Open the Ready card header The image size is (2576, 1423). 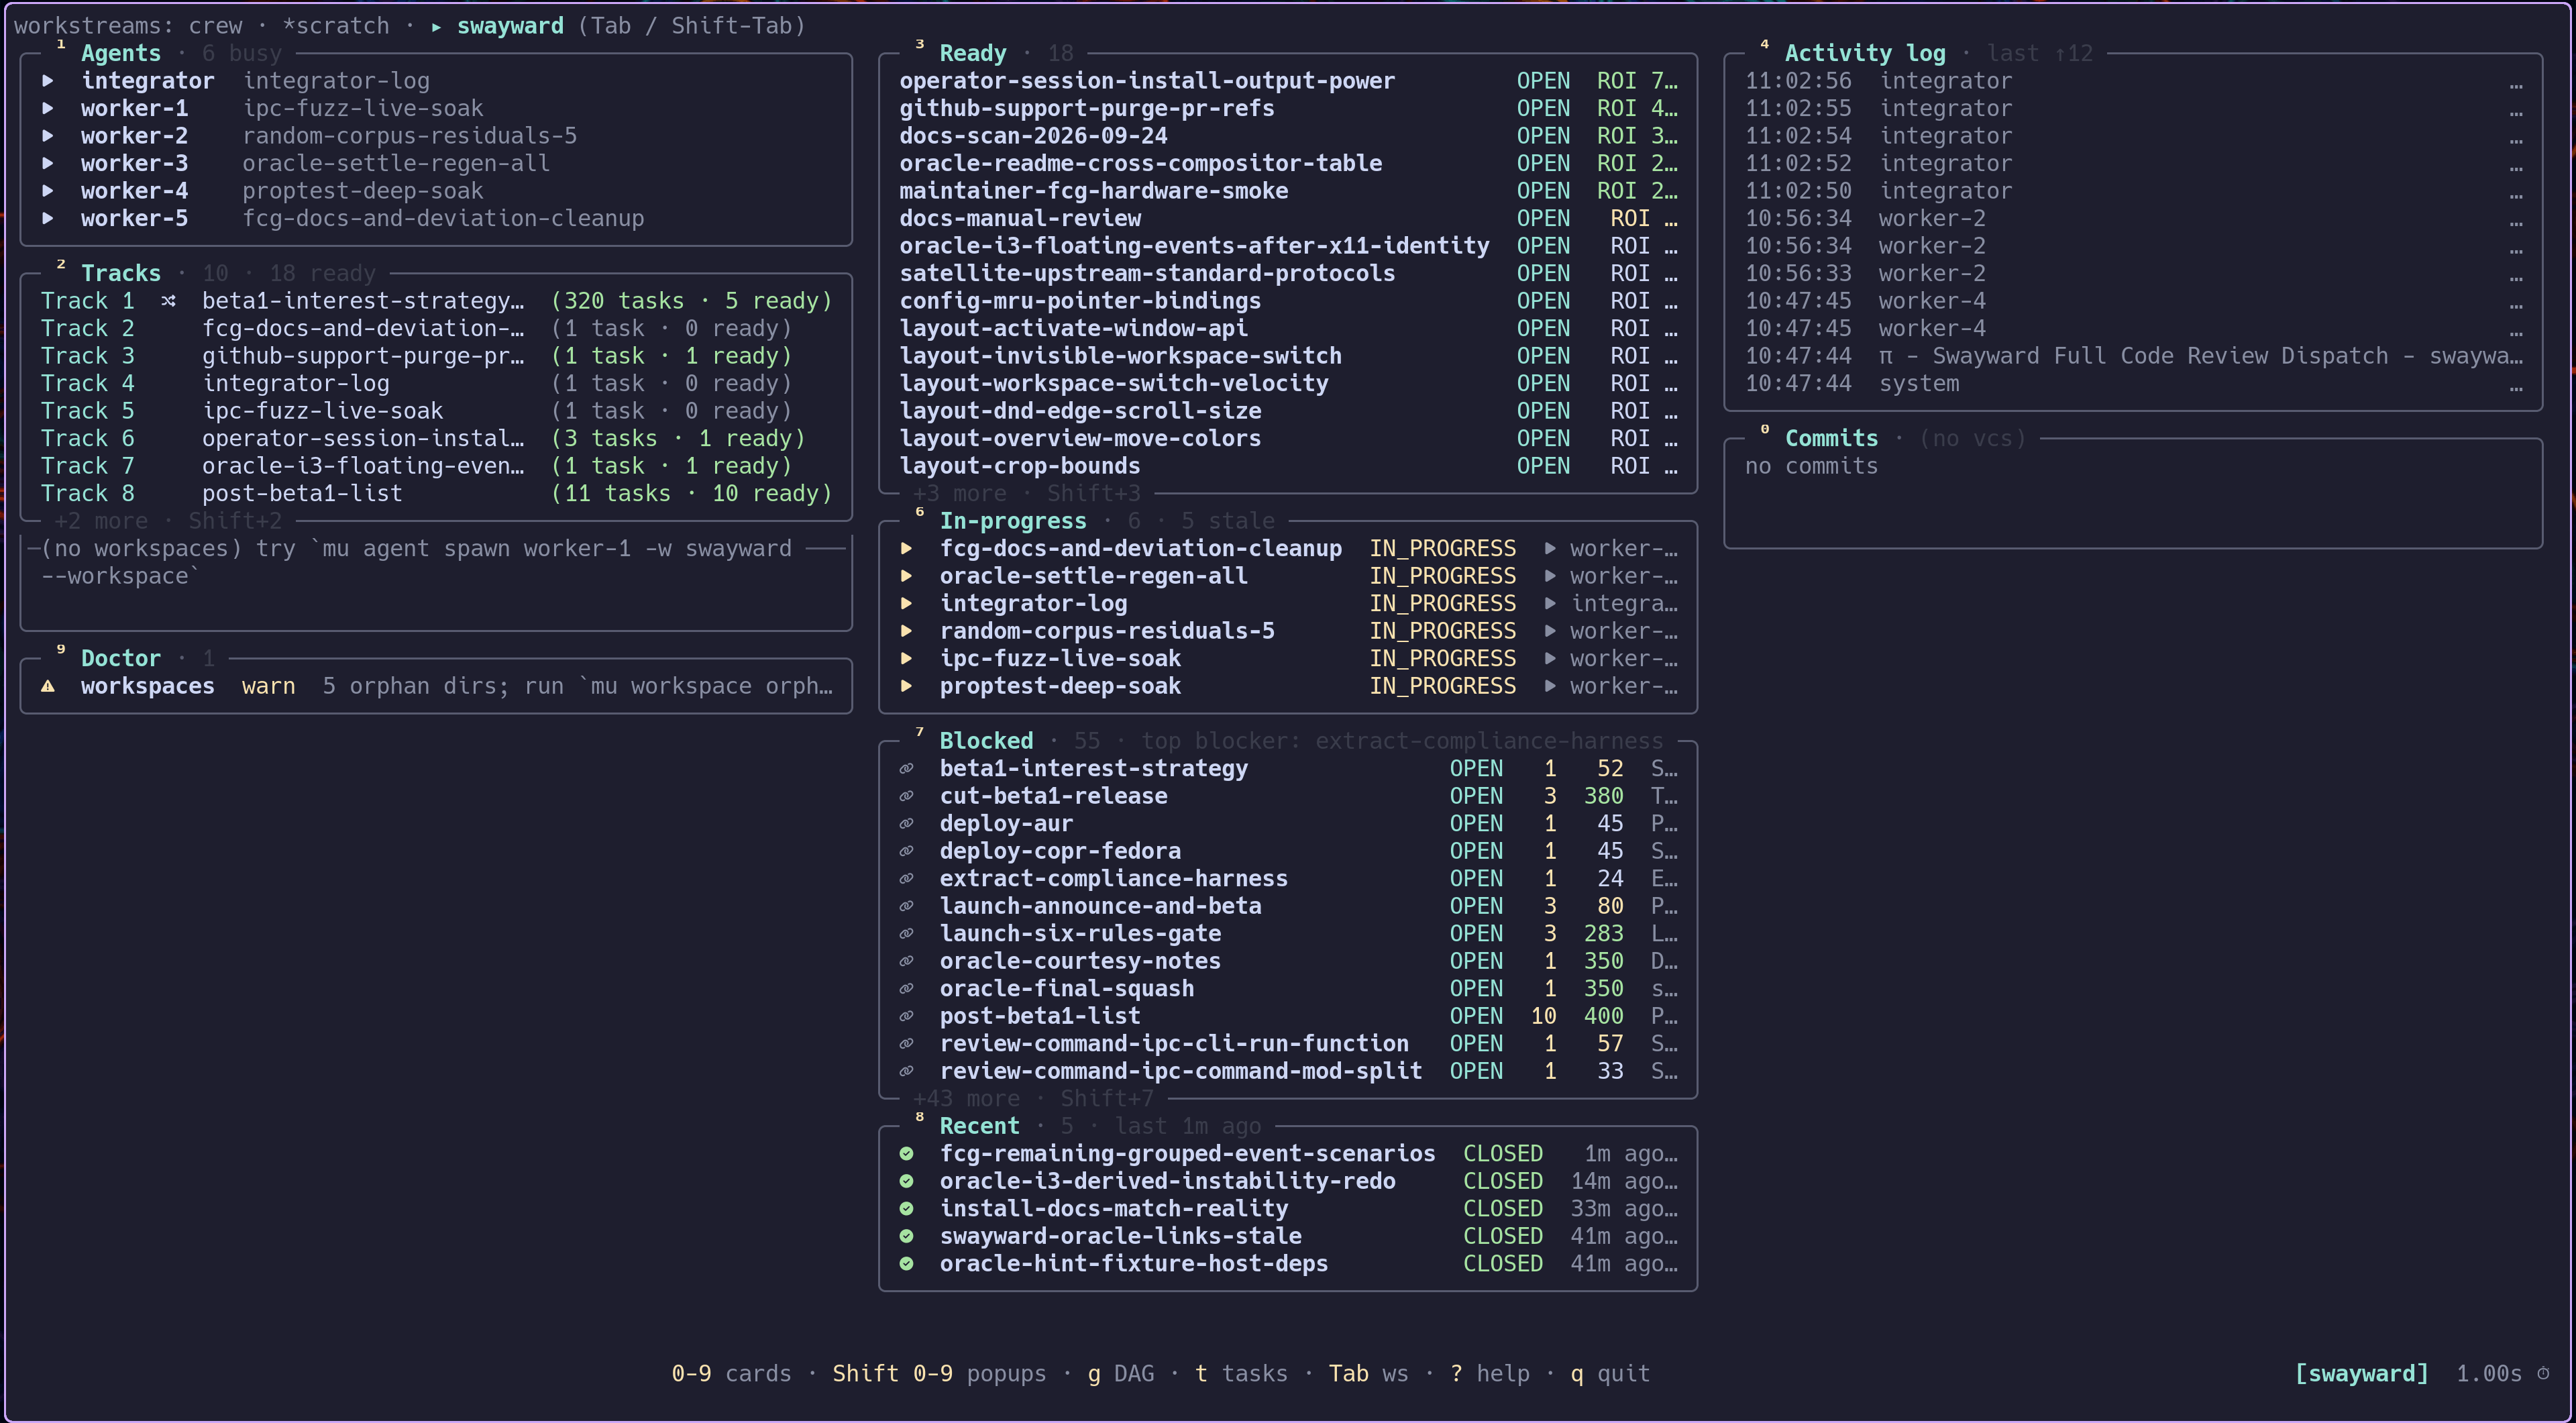972,54
